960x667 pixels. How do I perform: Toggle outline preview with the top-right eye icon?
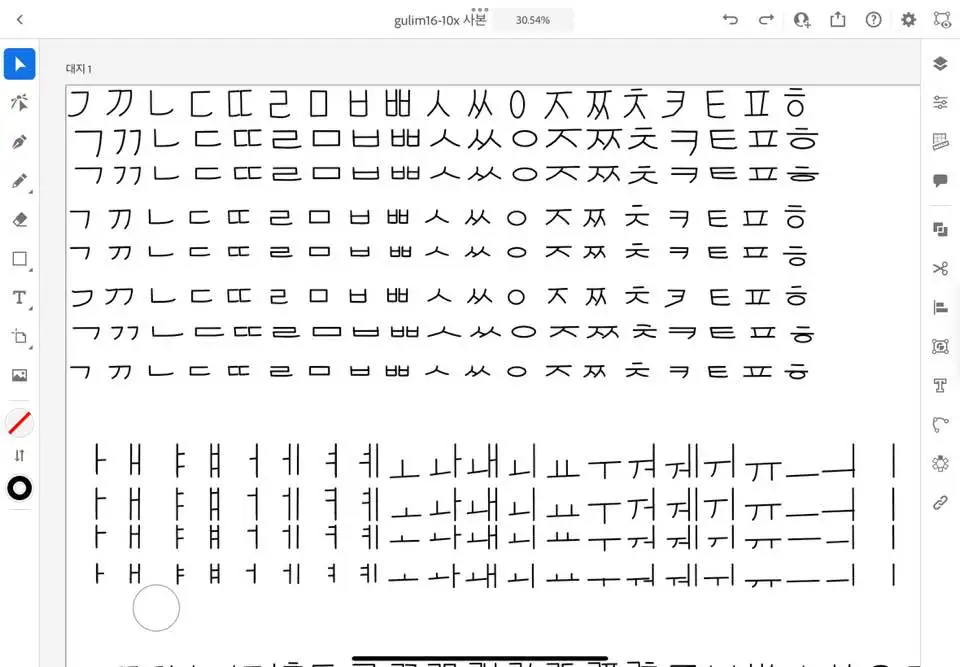(x=941, y=19)
